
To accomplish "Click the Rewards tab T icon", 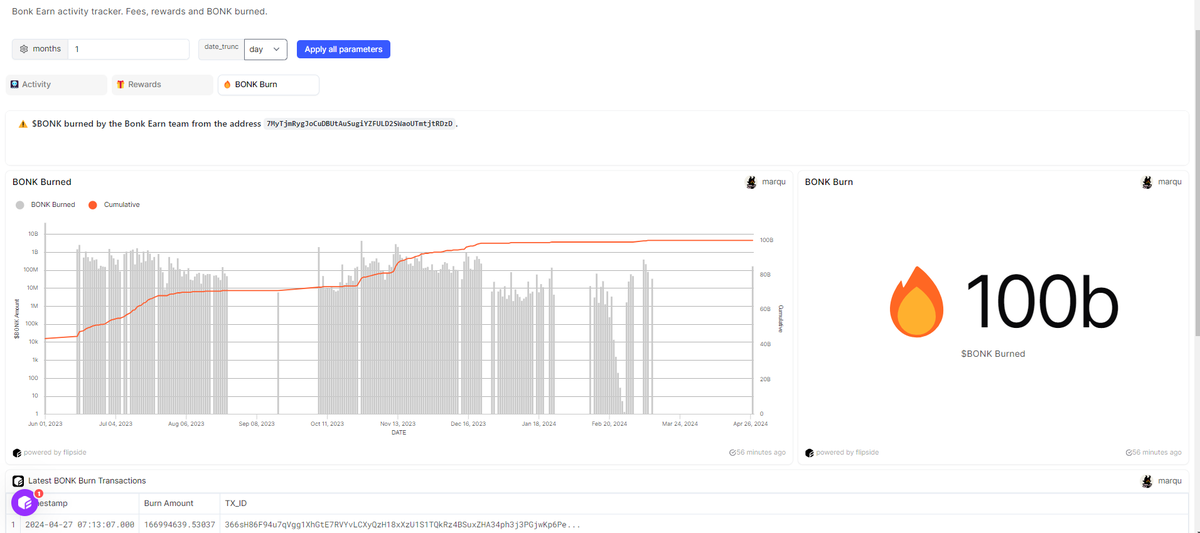I will (x=120, y=85).
